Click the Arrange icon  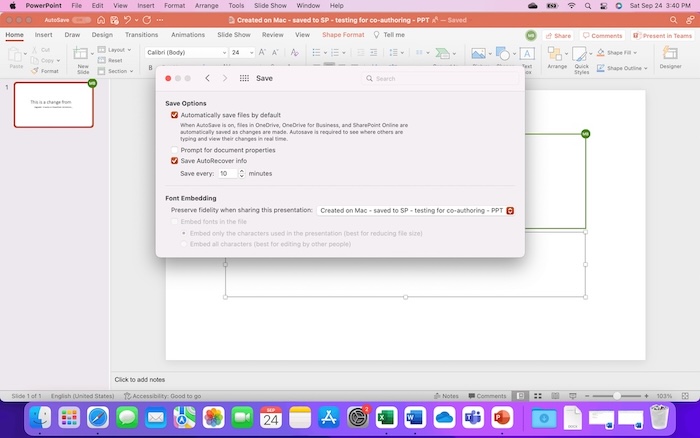click(x=555, y=54)
